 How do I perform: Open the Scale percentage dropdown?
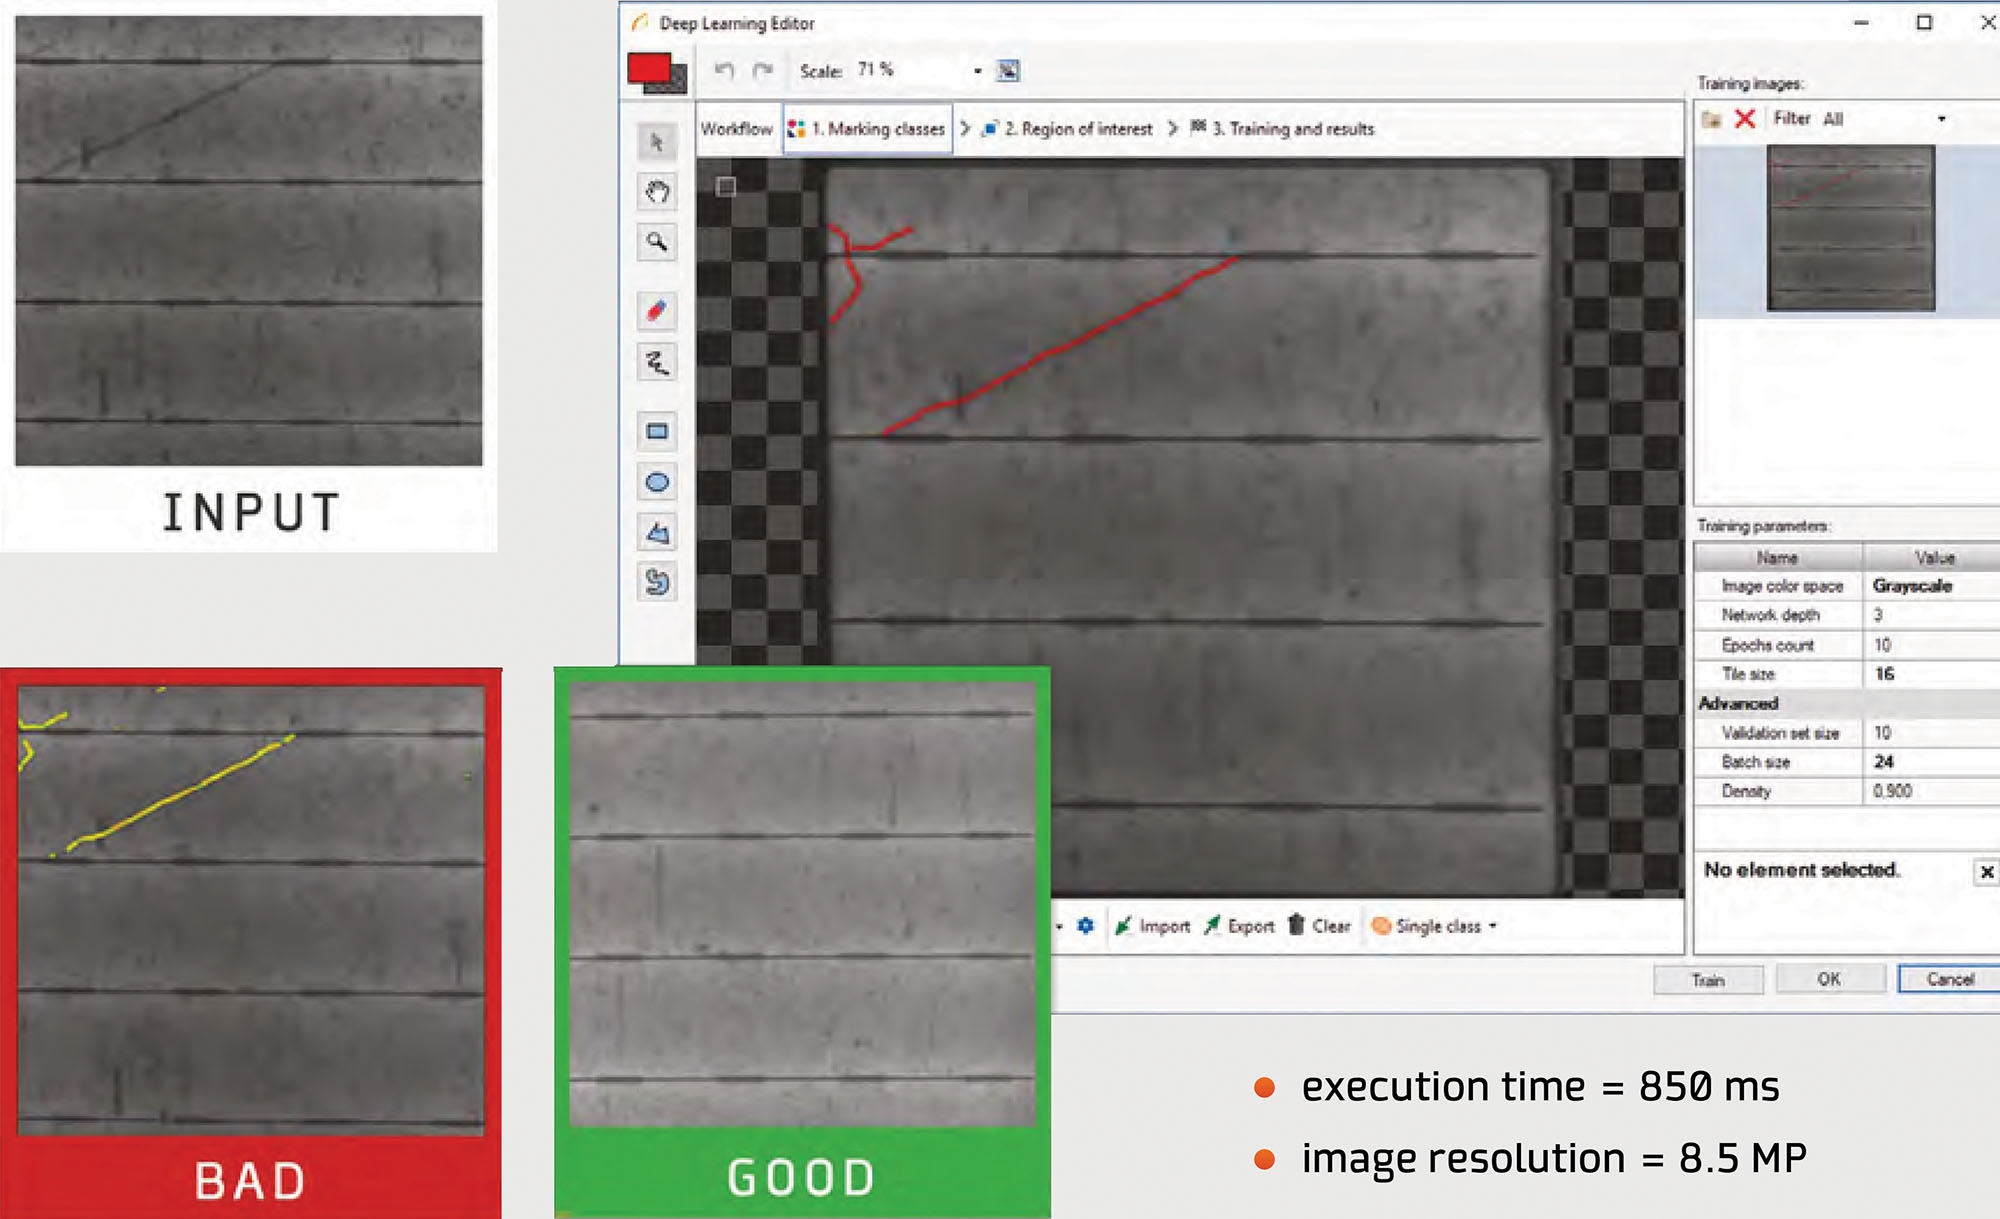pos(977,71)
